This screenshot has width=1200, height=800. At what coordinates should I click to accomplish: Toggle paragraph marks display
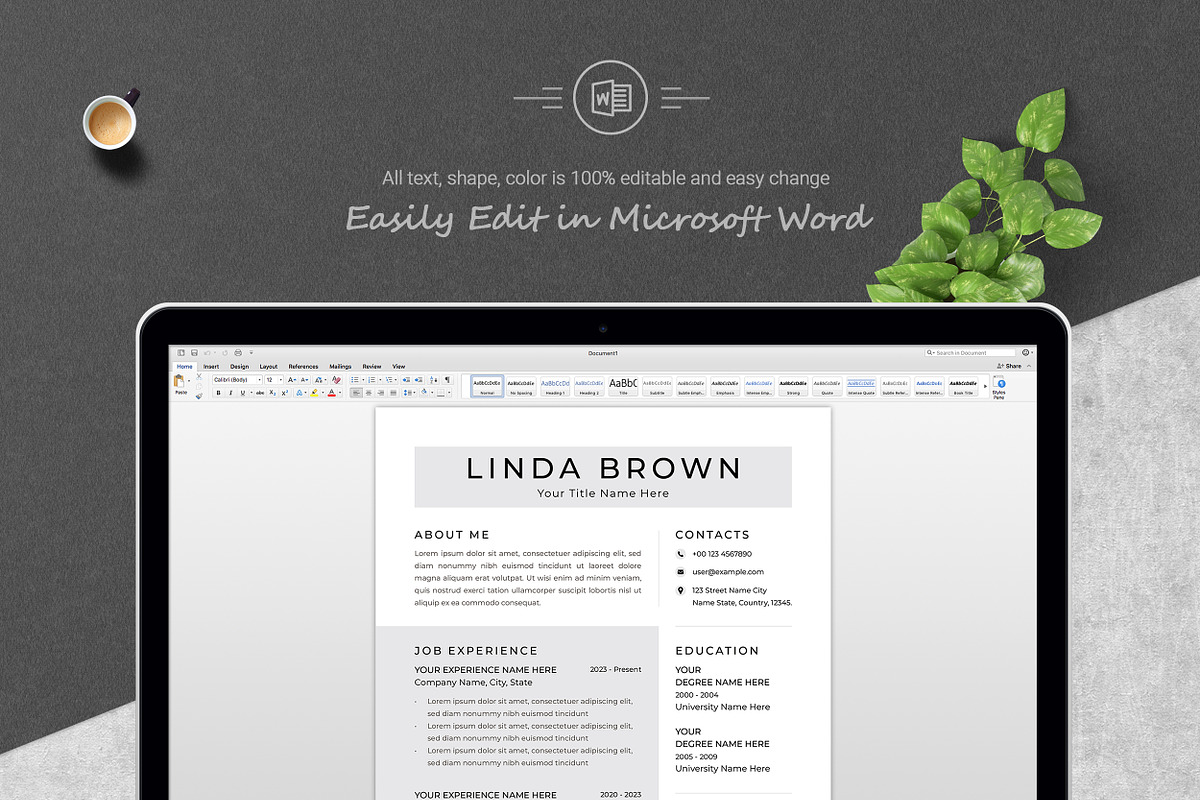pos(447,380)
